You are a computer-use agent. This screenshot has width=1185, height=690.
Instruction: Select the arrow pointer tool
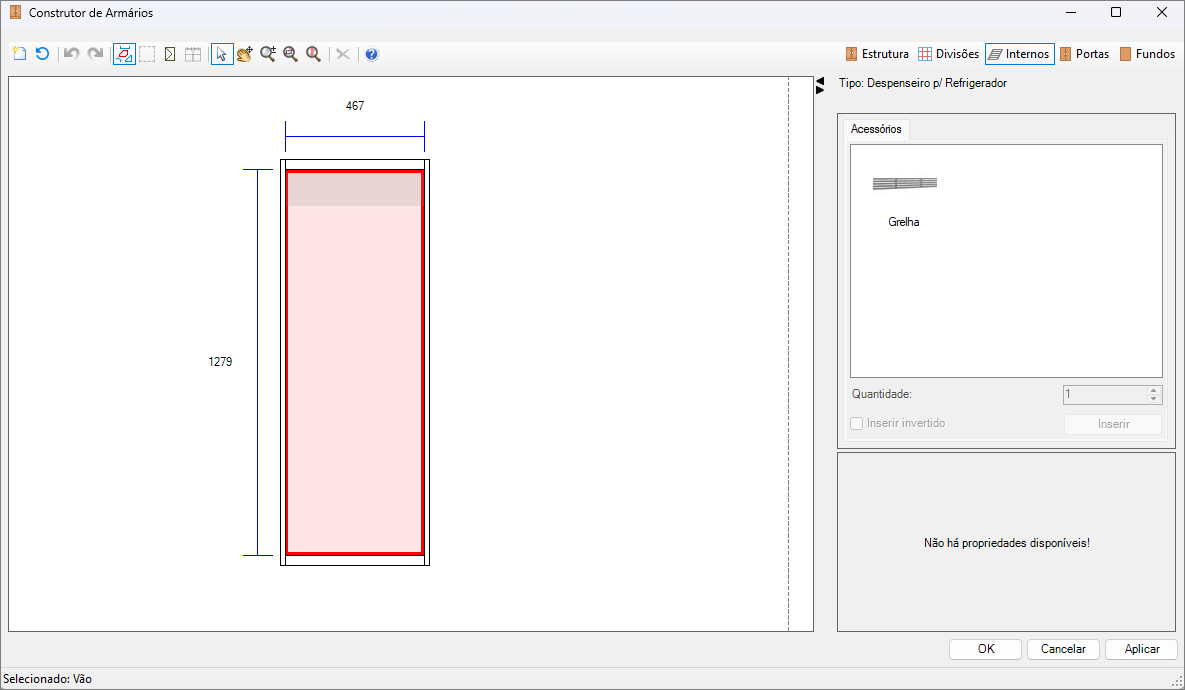222,54
